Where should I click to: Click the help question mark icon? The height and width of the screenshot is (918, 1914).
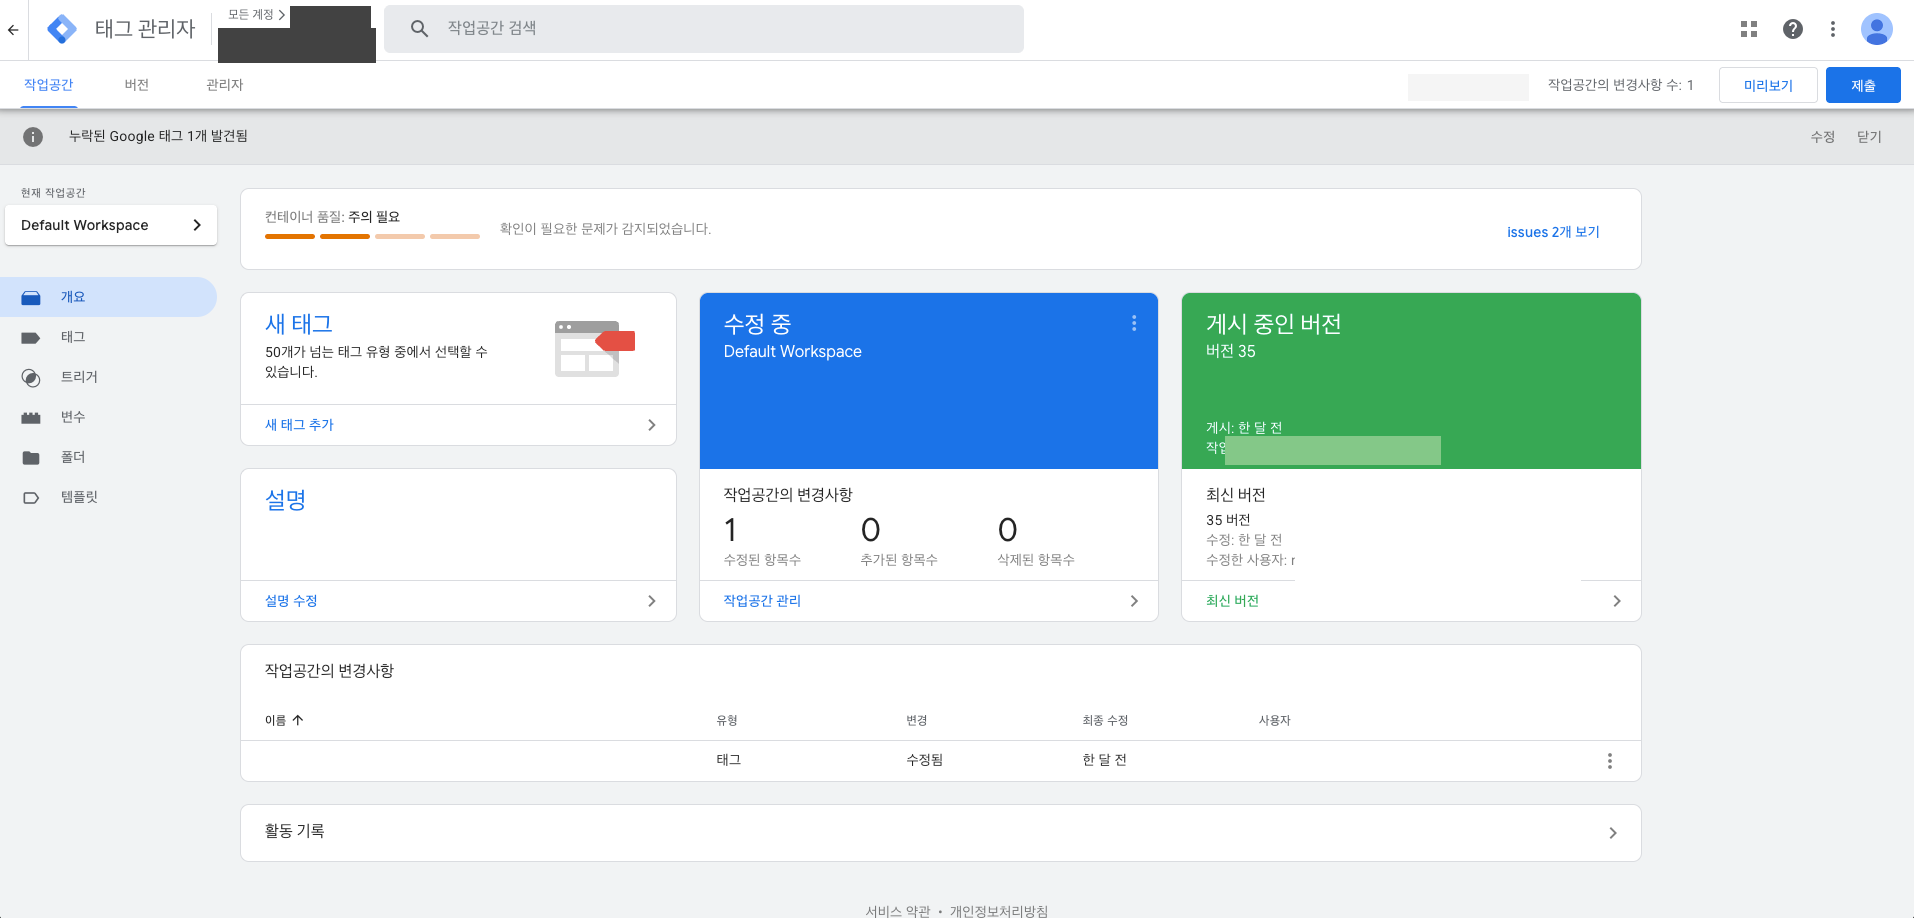pos(1792,29)
